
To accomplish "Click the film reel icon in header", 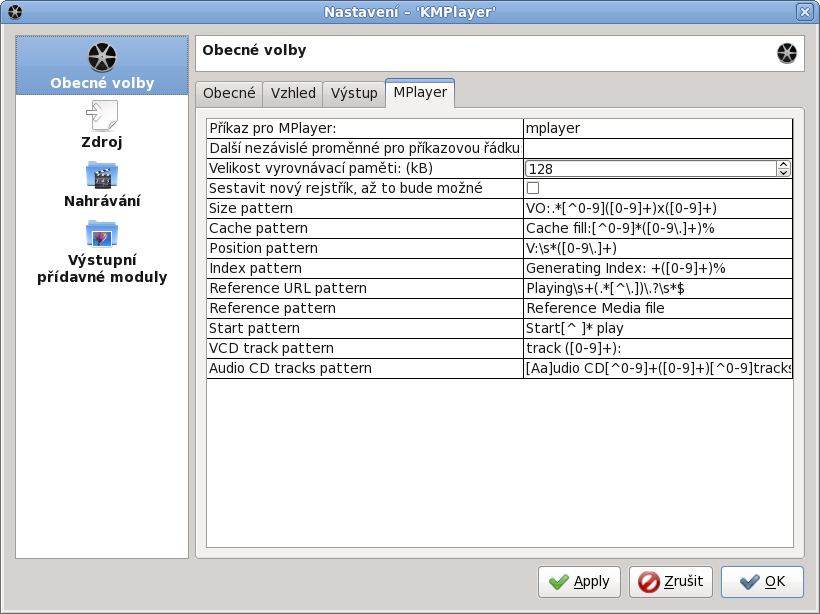I will (787, 53).
